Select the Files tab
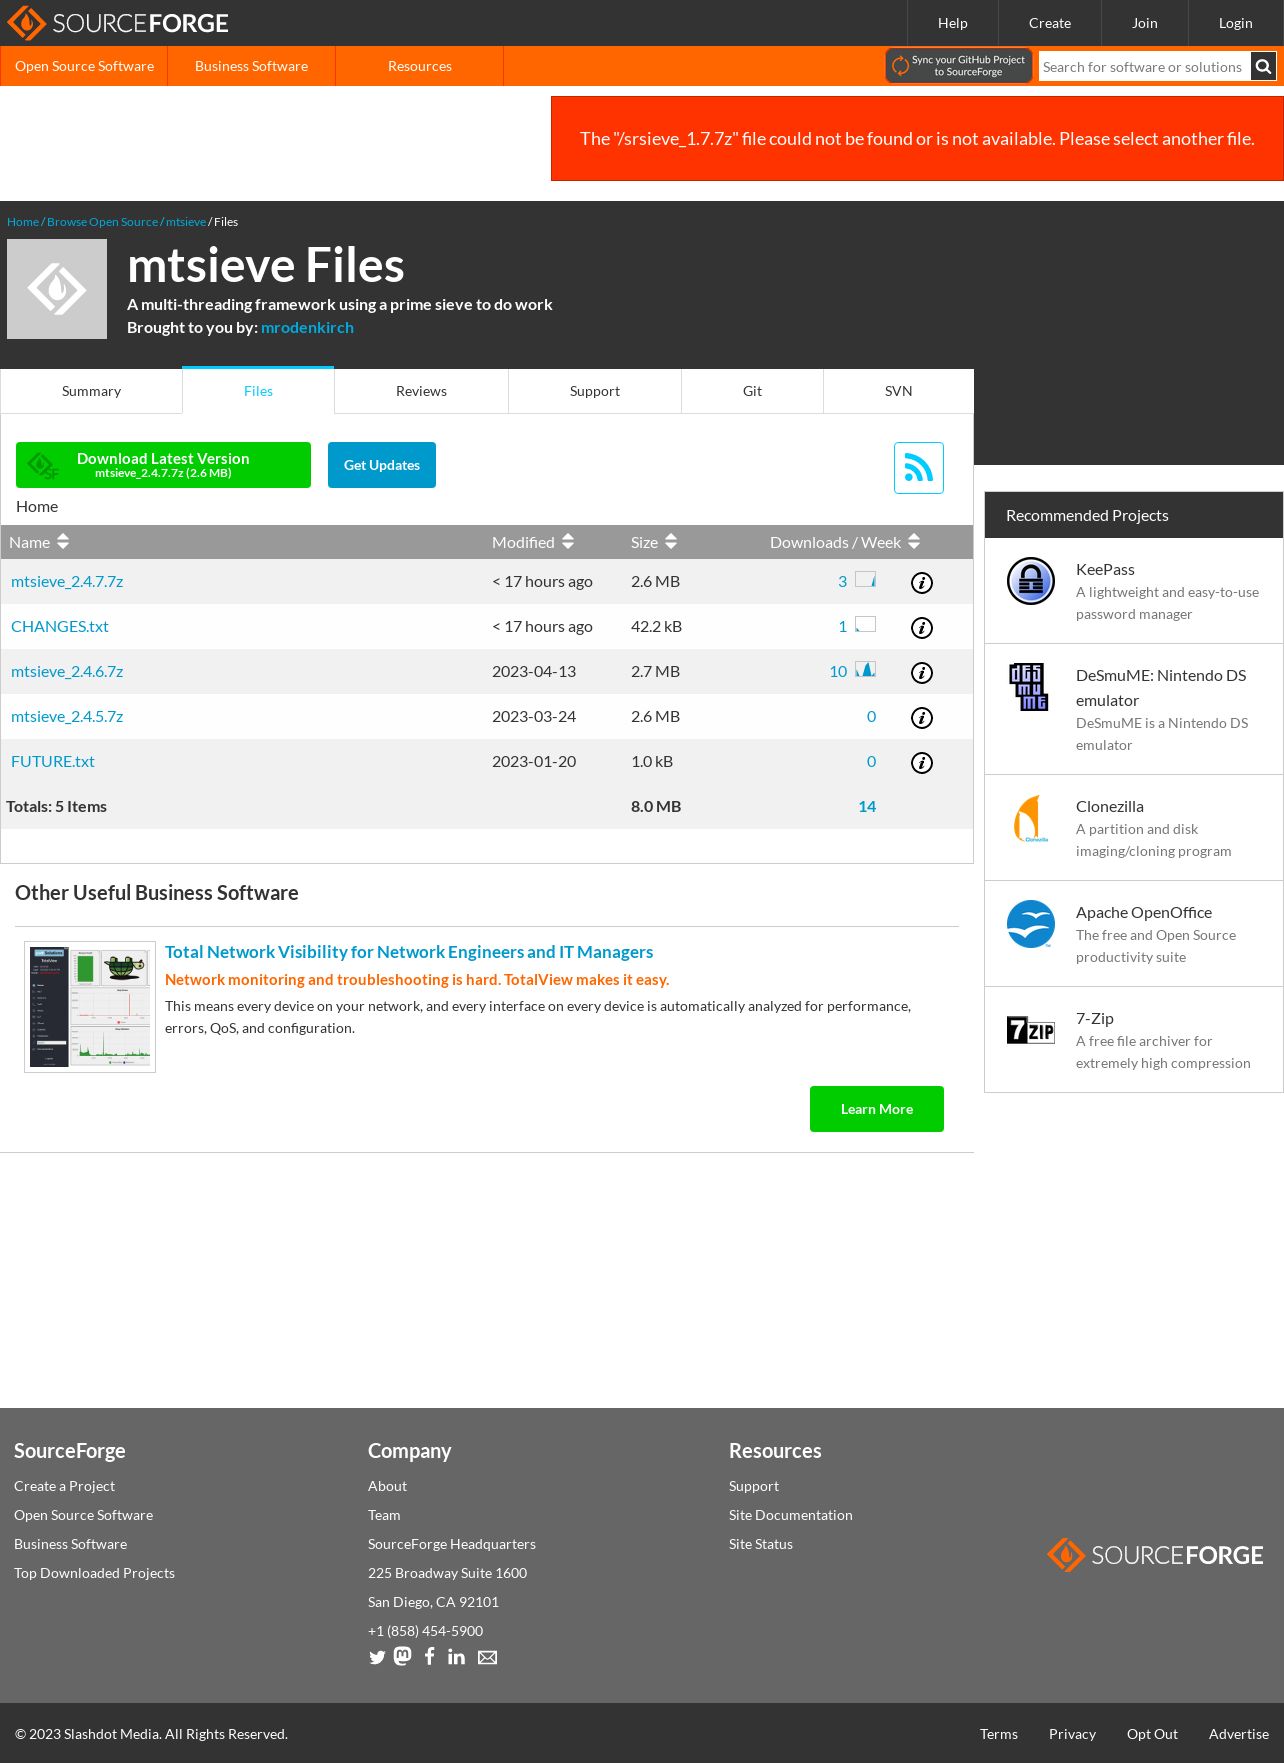Viewport: 1284px width, 1763px height. point(258,391)
